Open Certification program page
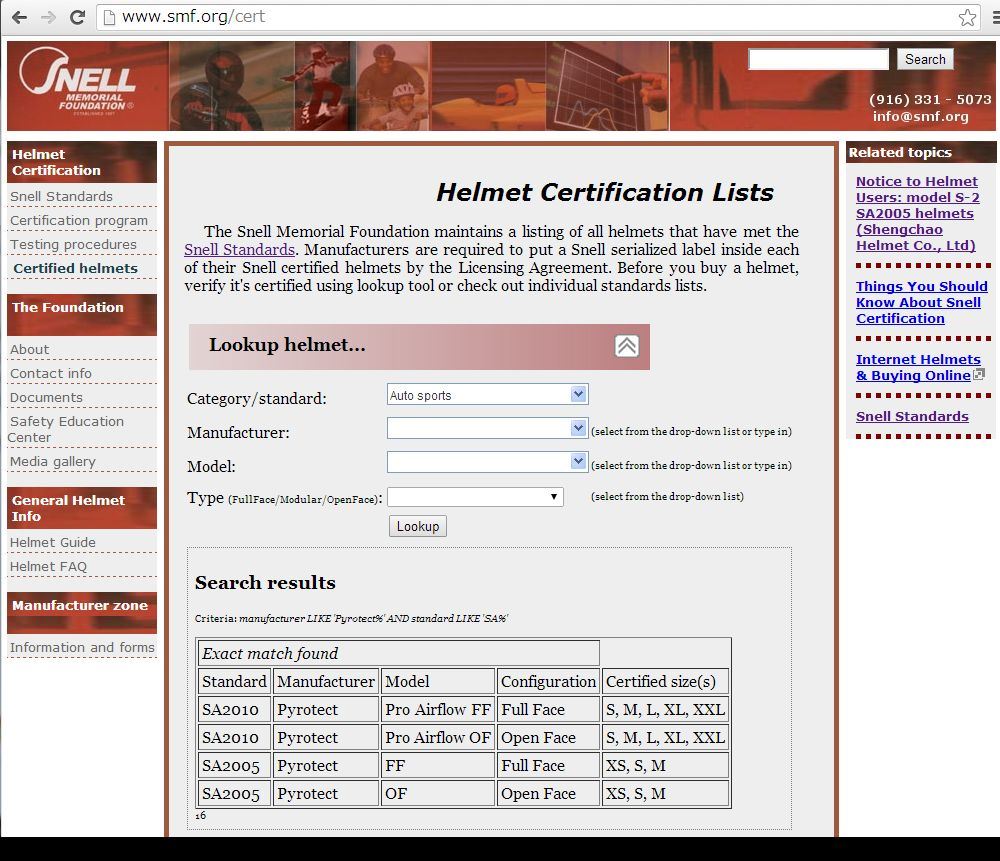 pyautogui.click(x=78, y=221)
